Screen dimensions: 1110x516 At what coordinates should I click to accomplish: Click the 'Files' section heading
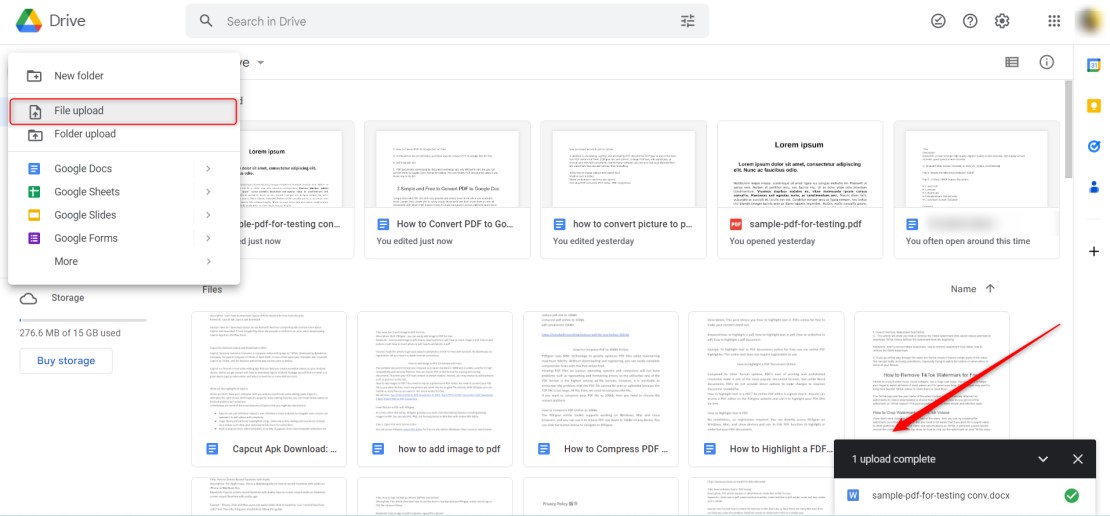point(212,289)
